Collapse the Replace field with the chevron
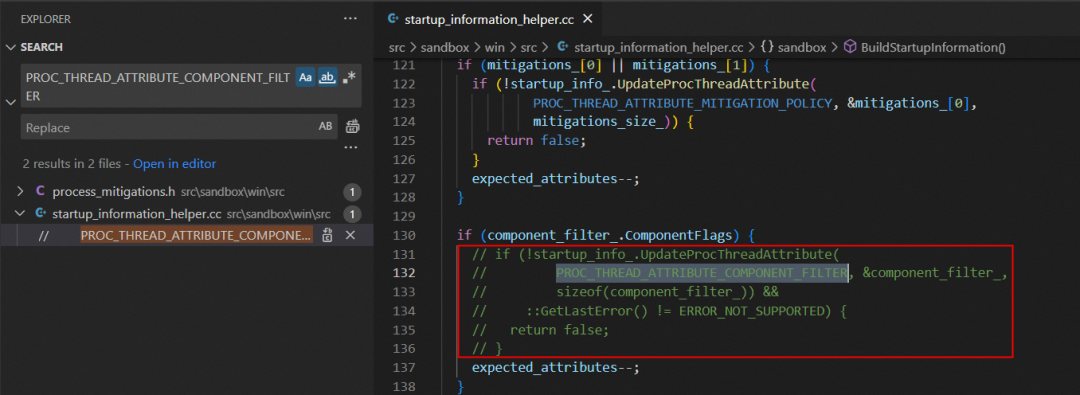1080x395 pixels. (x=10, y=102)
